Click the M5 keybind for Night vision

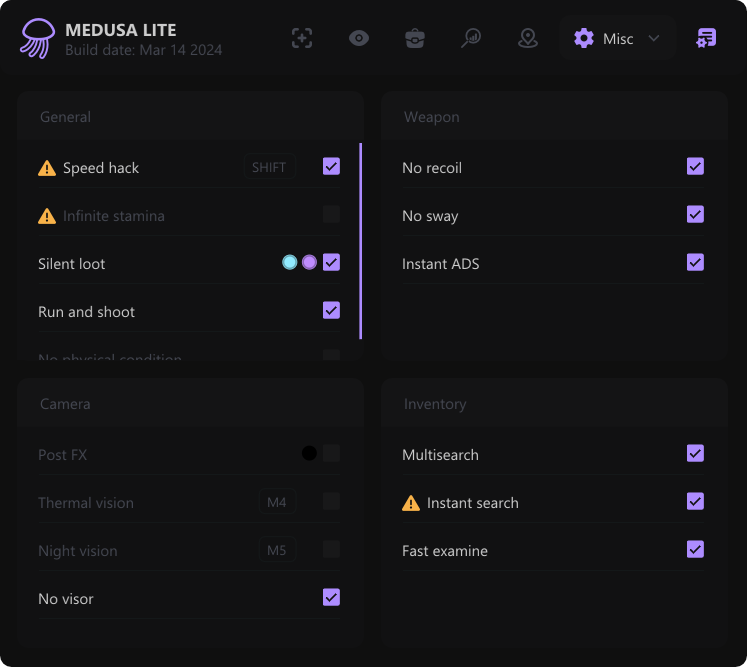click(277, 550)
